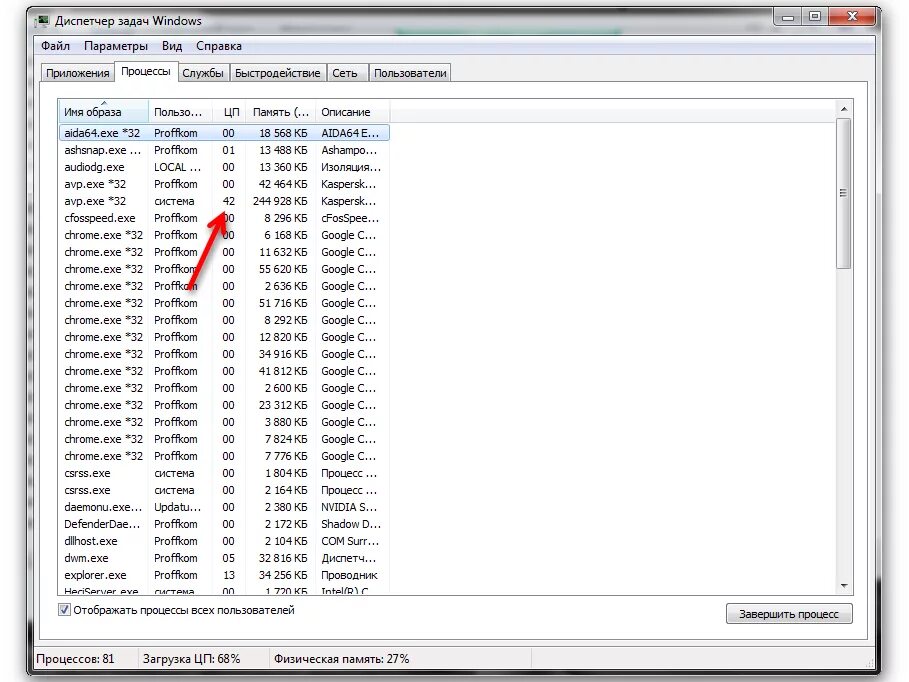Click the vertical scrollbar thumb
The image size is (909, 682).
coord(844,194)
